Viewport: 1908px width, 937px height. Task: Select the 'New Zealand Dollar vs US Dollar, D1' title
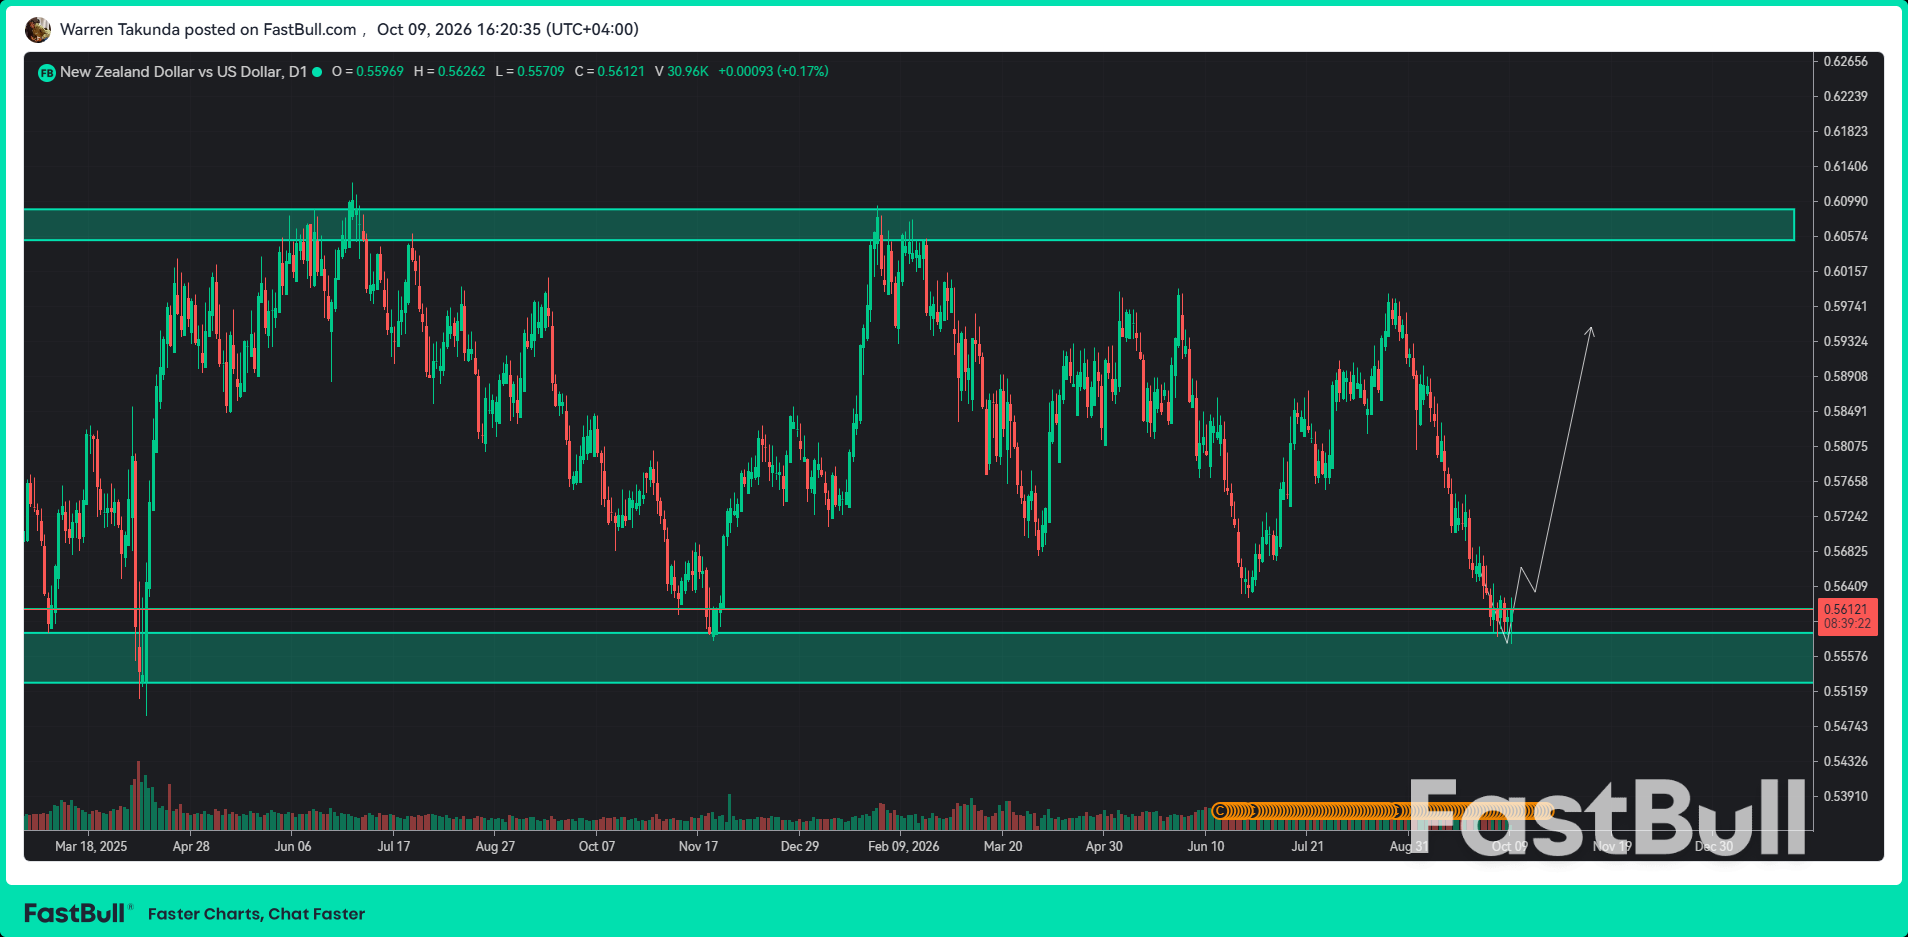point(183,72)
